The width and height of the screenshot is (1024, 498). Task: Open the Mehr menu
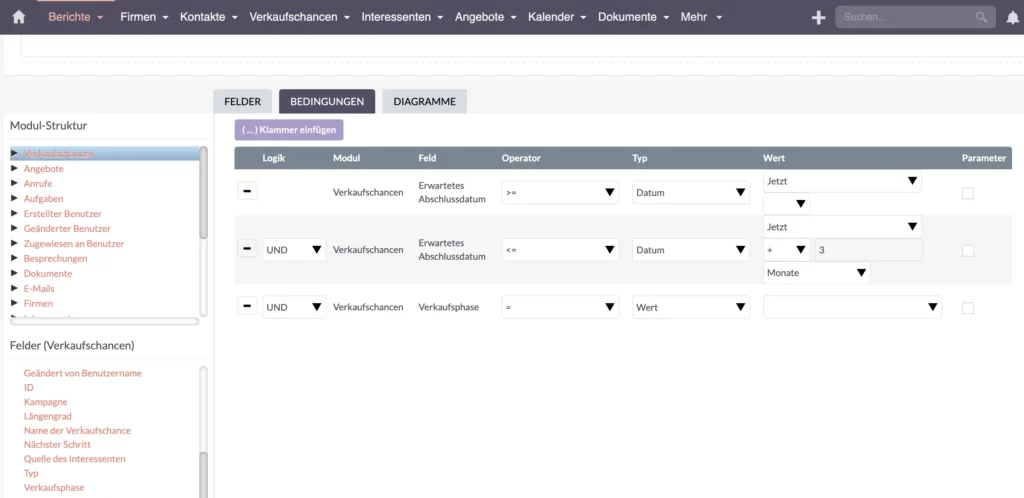tap(701, 17)
